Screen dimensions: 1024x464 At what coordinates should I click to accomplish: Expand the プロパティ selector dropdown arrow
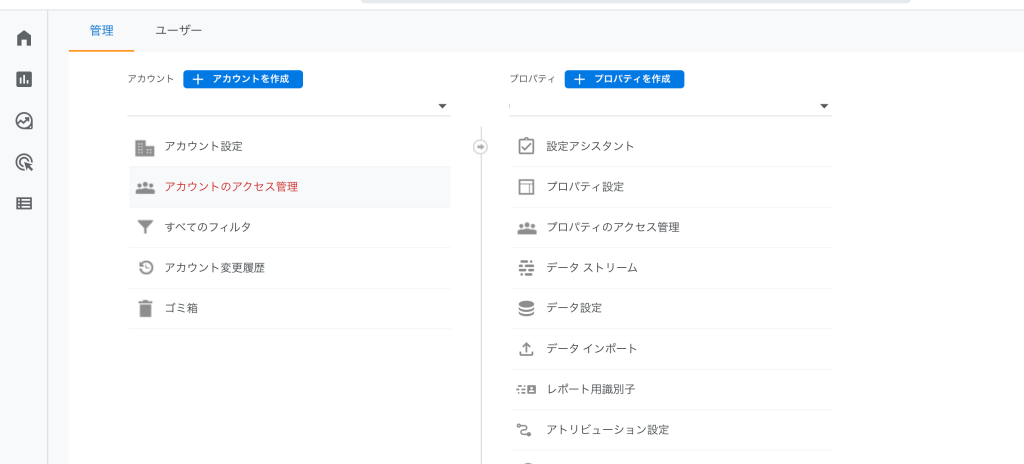point(824,106)
